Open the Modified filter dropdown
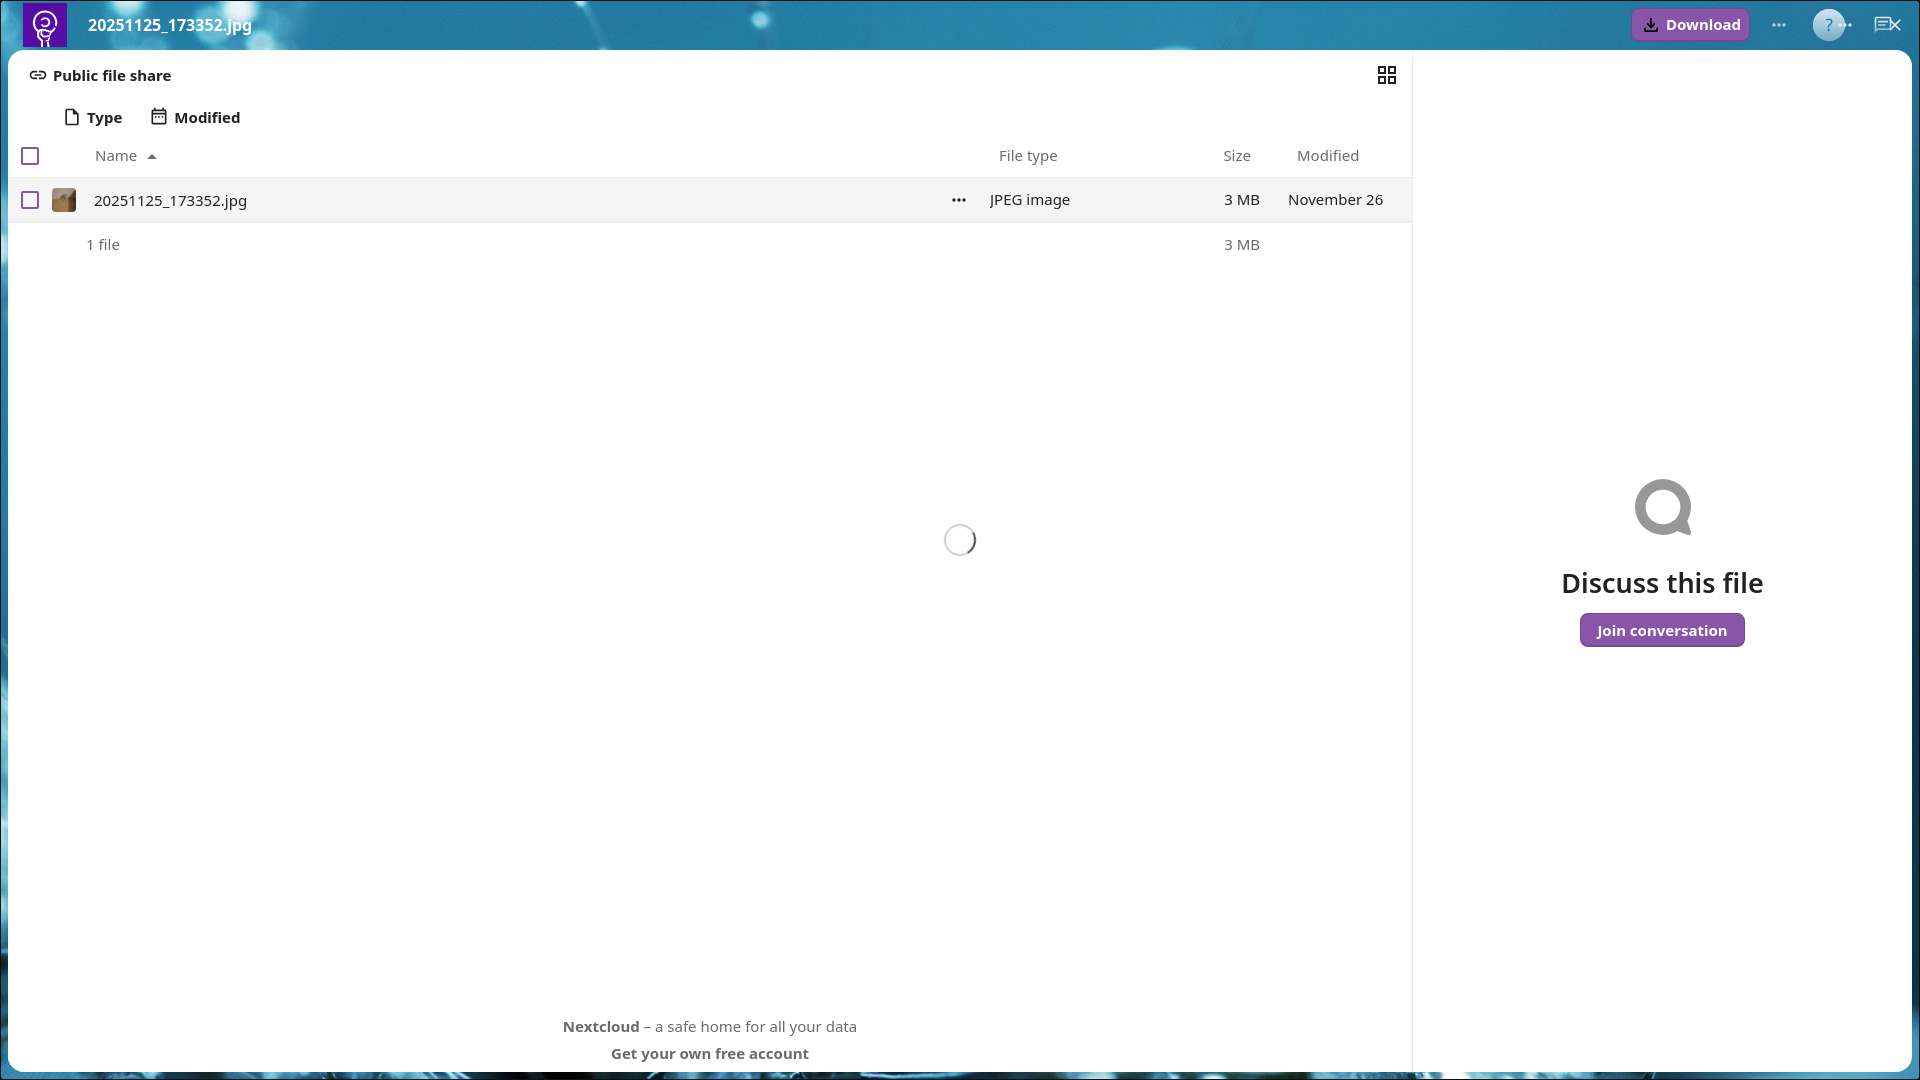The image size is (1920, 1080). 196,118
